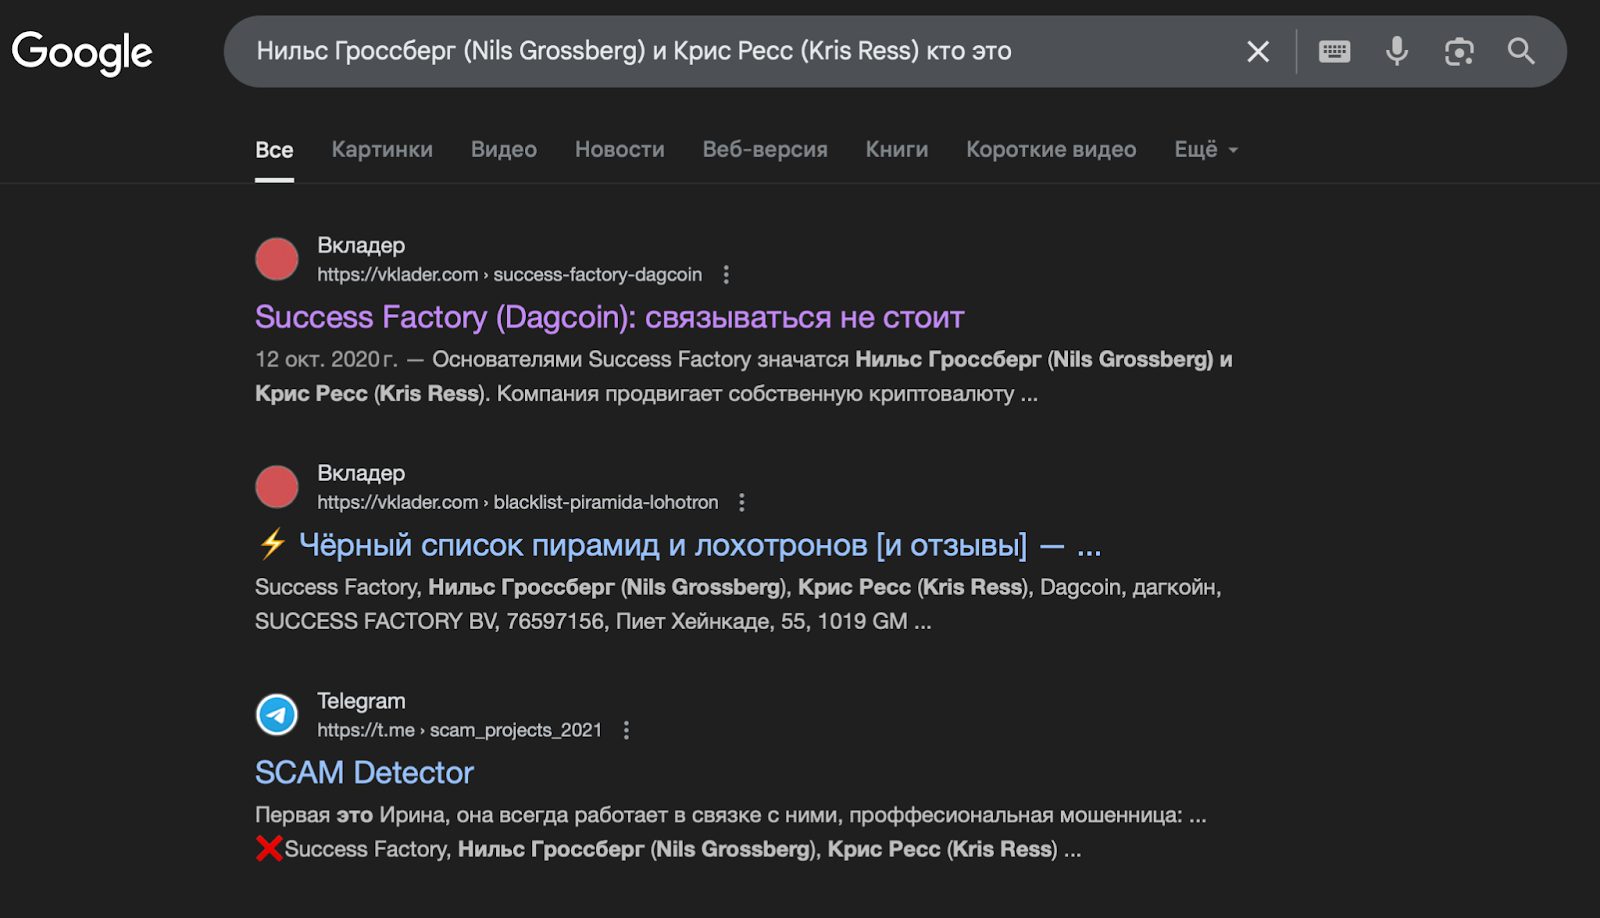
Task: Click Вкладер site name above Success Factory
Action: pos(361,245)
